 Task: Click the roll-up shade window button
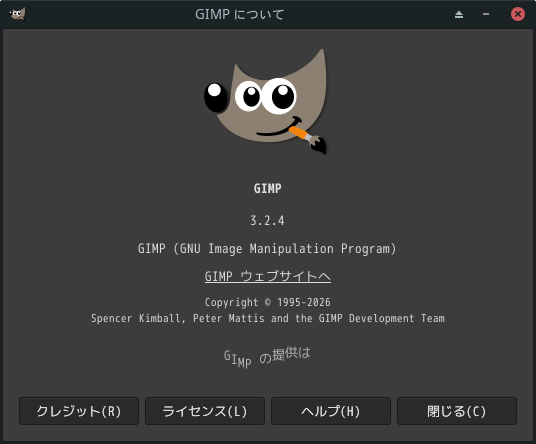coord(459,14)
